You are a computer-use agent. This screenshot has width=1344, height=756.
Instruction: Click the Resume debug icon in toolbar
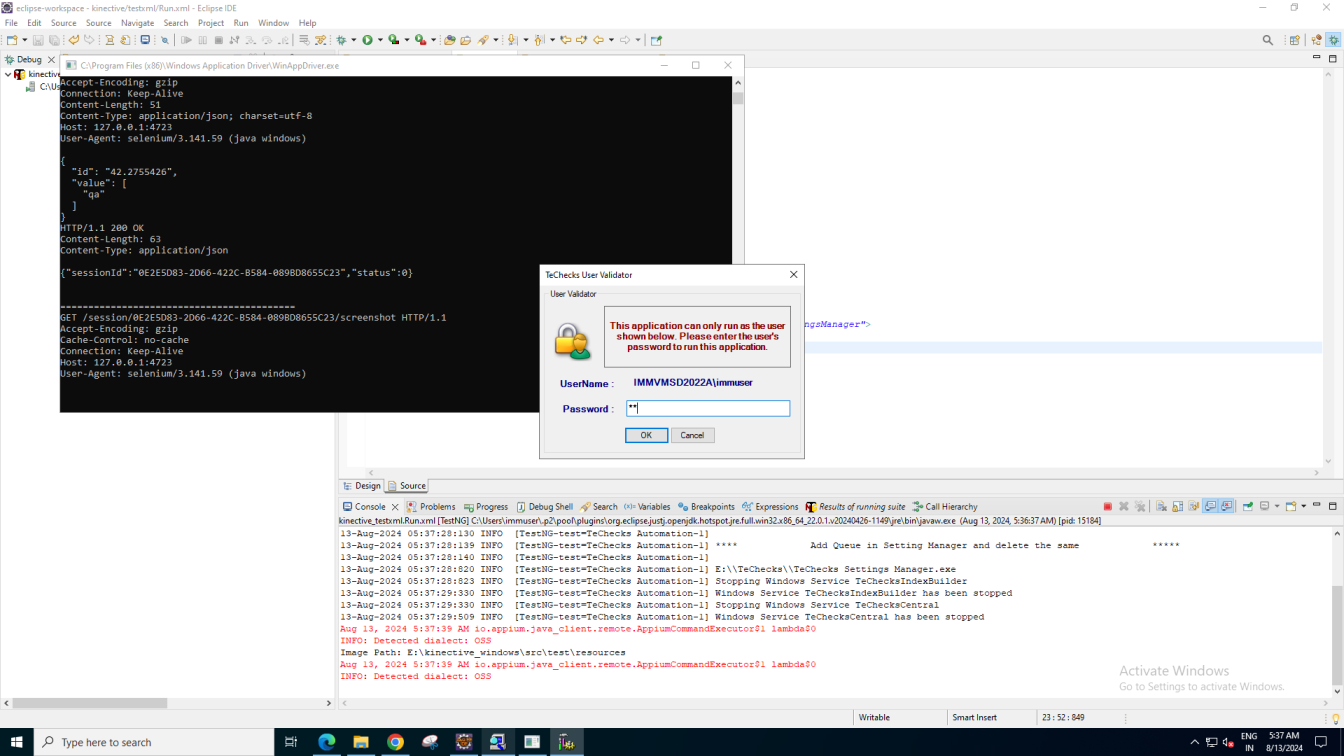[186, 40]
